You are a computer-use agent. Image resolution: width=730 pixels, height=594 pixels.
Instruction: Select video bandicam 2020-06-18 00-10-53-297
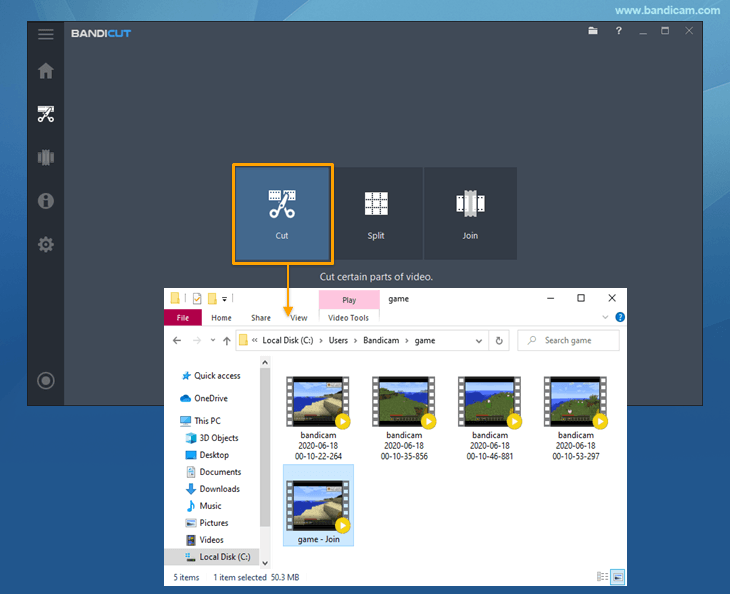[x=575, y=418]
